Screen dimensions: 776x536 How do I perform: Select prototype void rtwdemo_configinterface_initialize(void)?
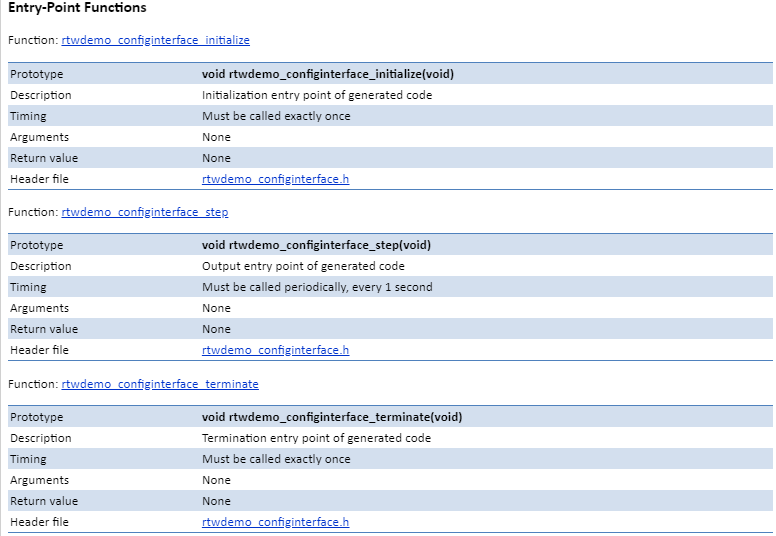(328, 74)
